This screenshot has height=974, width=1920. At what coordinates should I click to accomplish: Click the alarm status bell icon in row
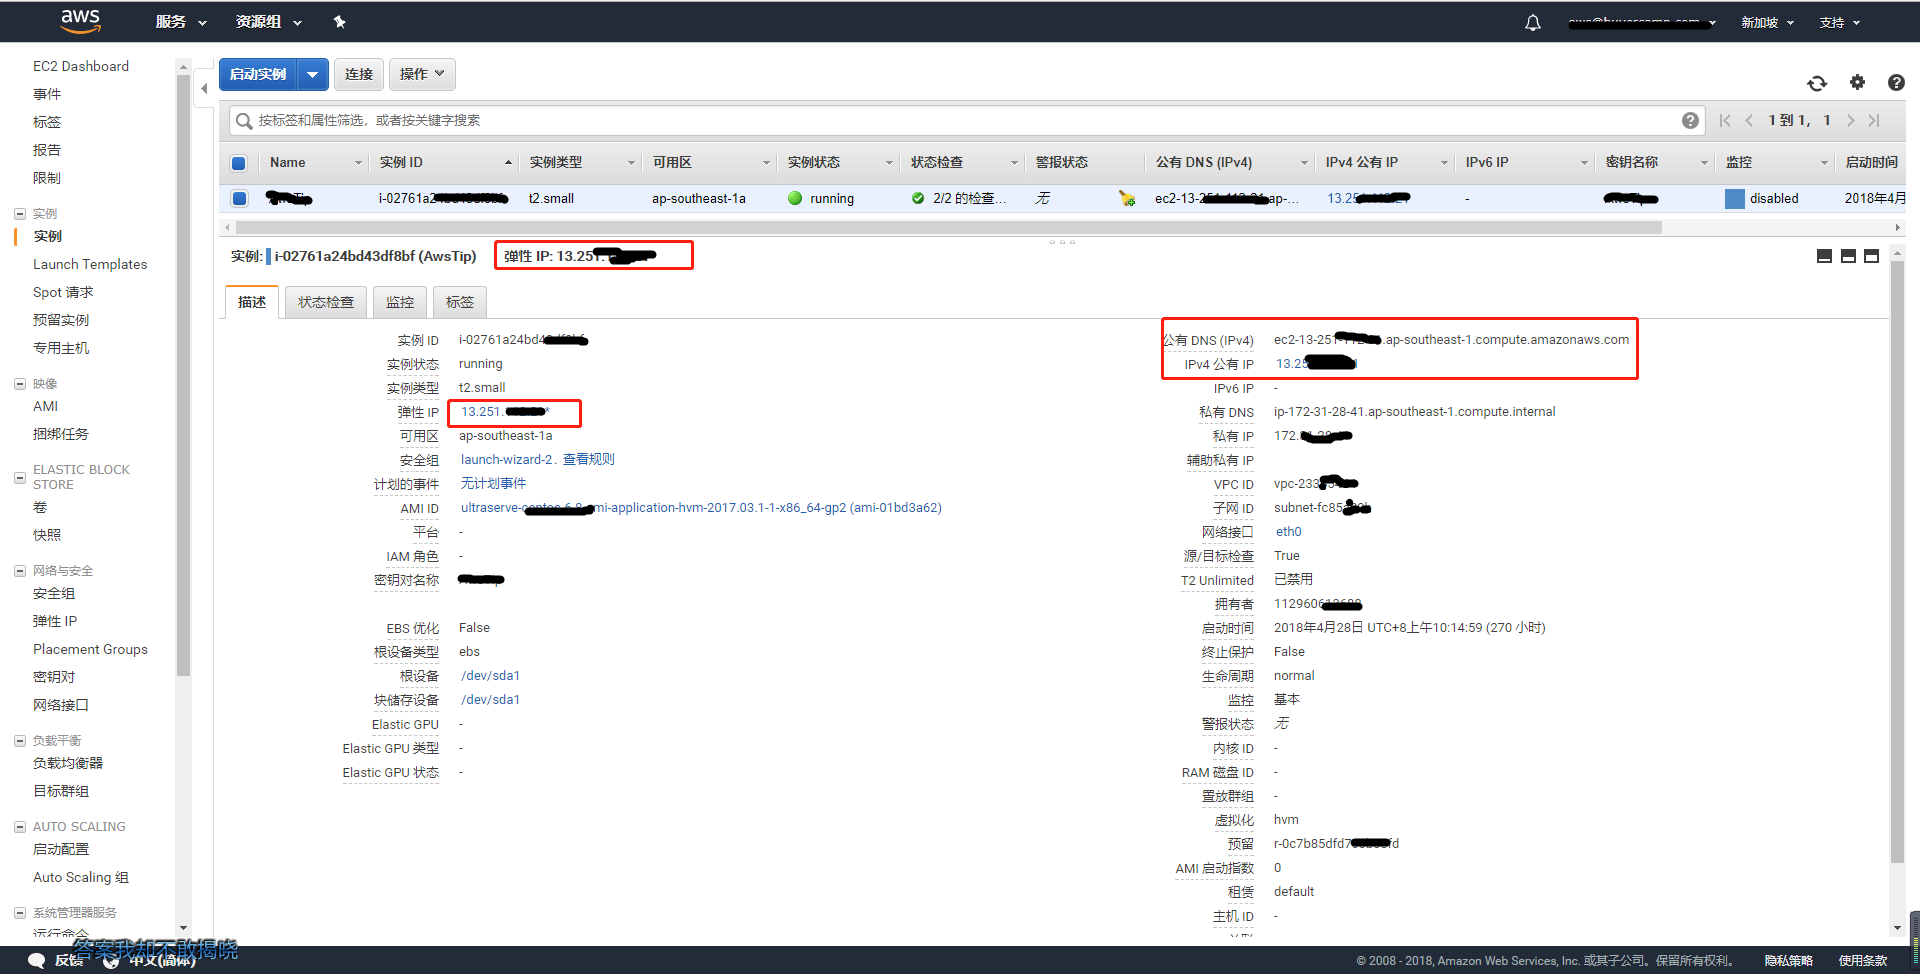[1127, 198]
